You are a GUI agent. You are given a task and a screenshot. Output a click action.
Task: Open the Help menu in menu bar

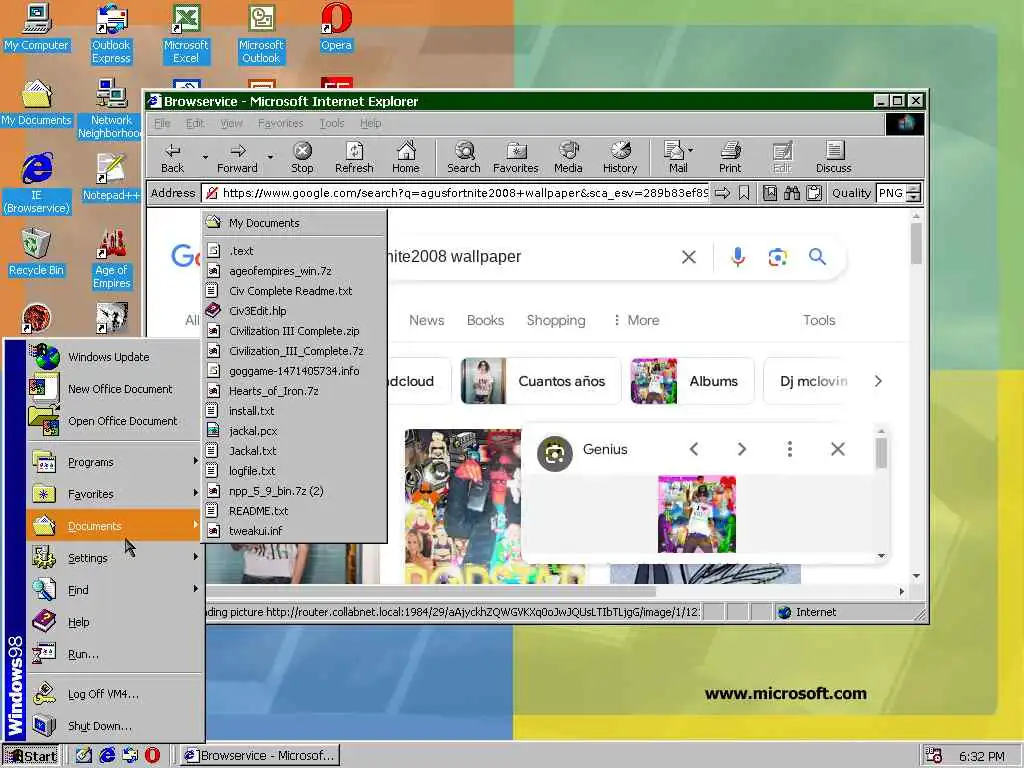point(370,123)
